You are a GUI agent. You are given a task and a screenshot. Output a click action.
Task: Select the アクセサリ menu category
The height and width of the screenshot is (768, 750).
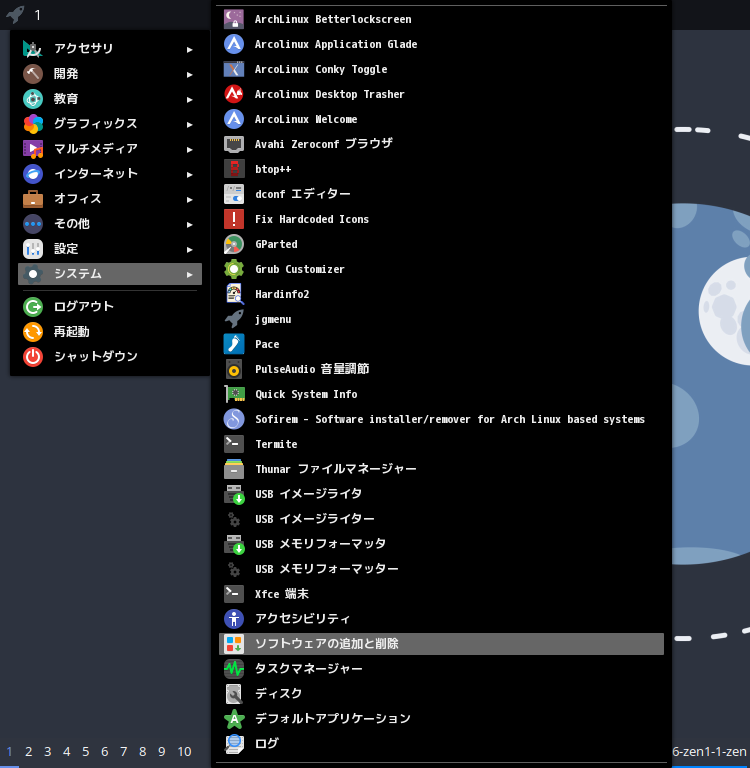pos(110,48)
